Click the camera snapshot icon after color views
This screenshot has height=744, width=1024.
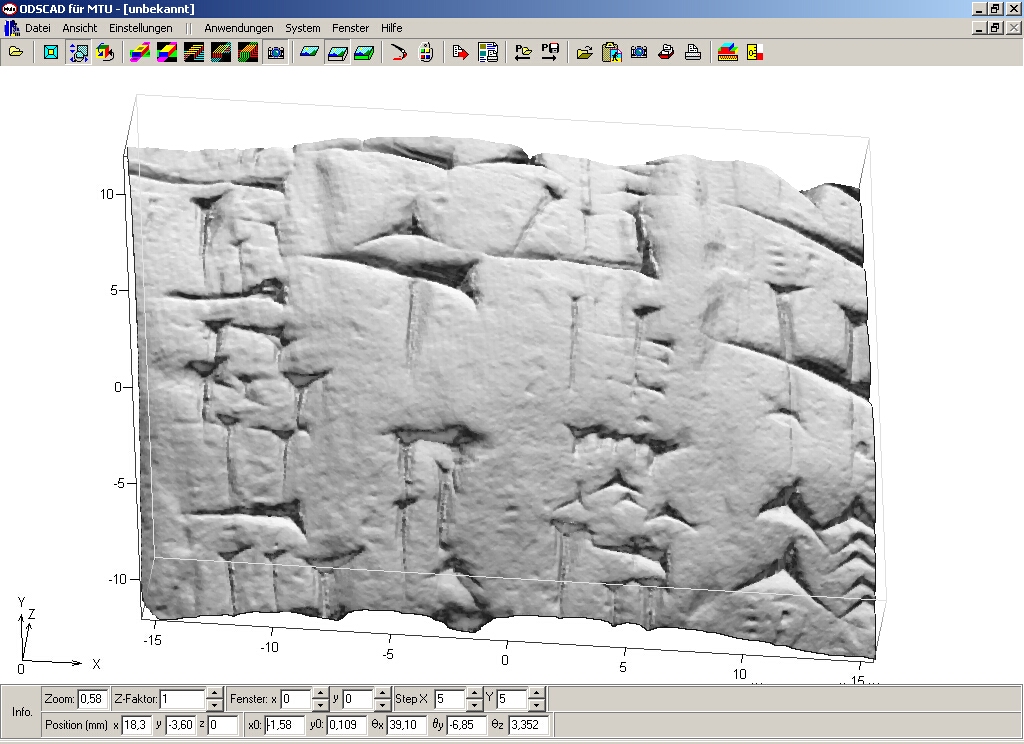coord(276,52)
